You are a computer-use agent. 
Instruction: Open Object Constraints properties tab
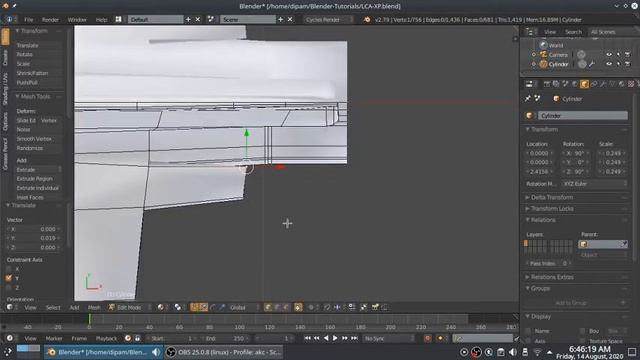pos(594,84)
